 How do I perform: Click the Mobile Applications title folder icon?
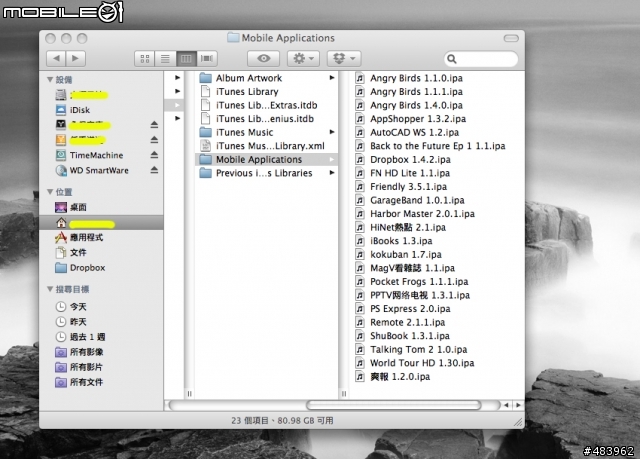(x=233, y=38)
